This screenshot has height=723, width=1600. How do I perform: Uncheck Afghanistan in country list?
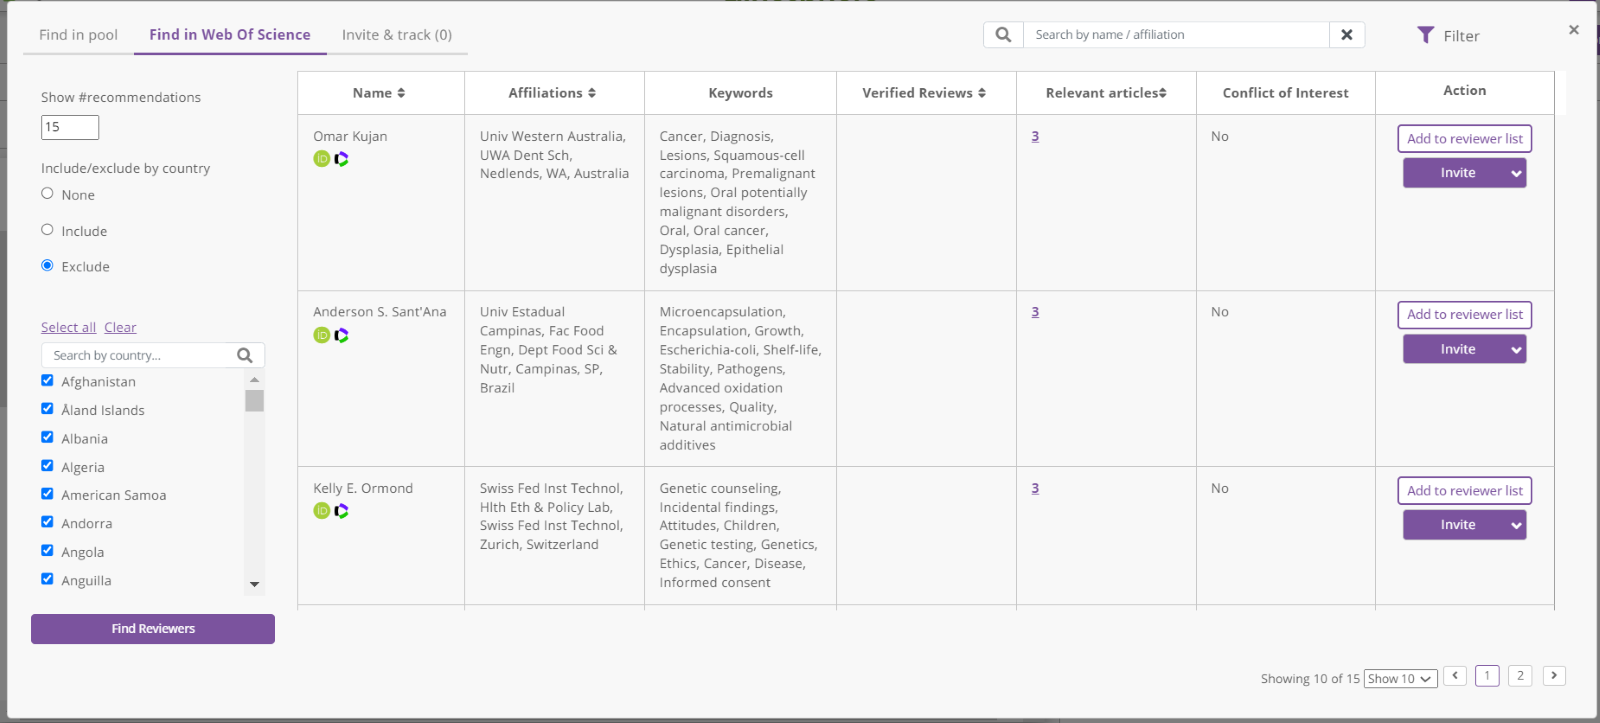click(x=47, y=380)
